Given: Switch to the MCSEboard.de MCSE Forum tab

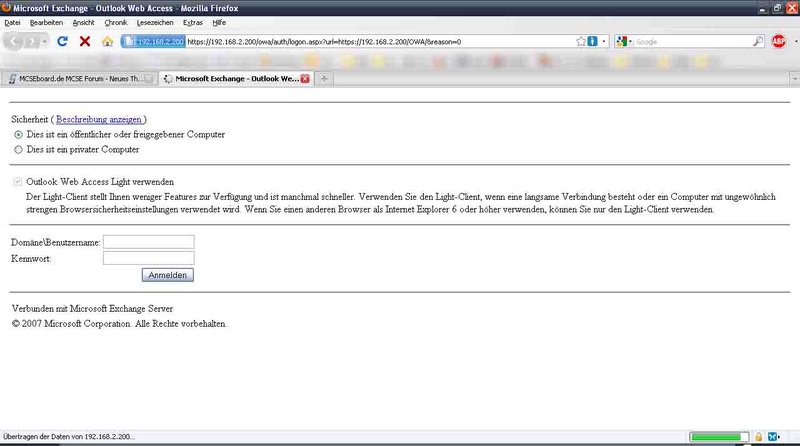Looking at the screenshot, I should (79, 79).
